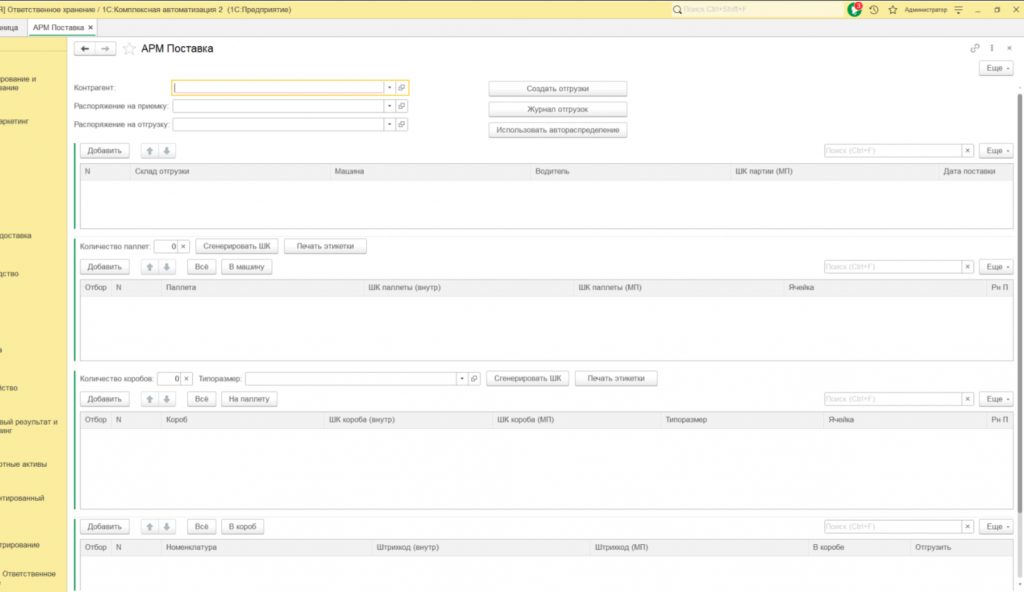Click В машину button
The width and height of the screenshot is (1024, 592).
click(x=246, y=267)
